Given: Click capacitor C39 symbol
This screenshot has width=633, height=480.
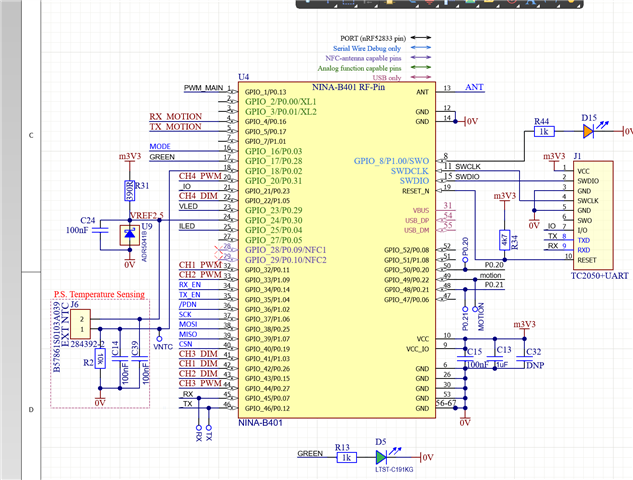Looking at the screenshot, I should click(x=140, y=358).
